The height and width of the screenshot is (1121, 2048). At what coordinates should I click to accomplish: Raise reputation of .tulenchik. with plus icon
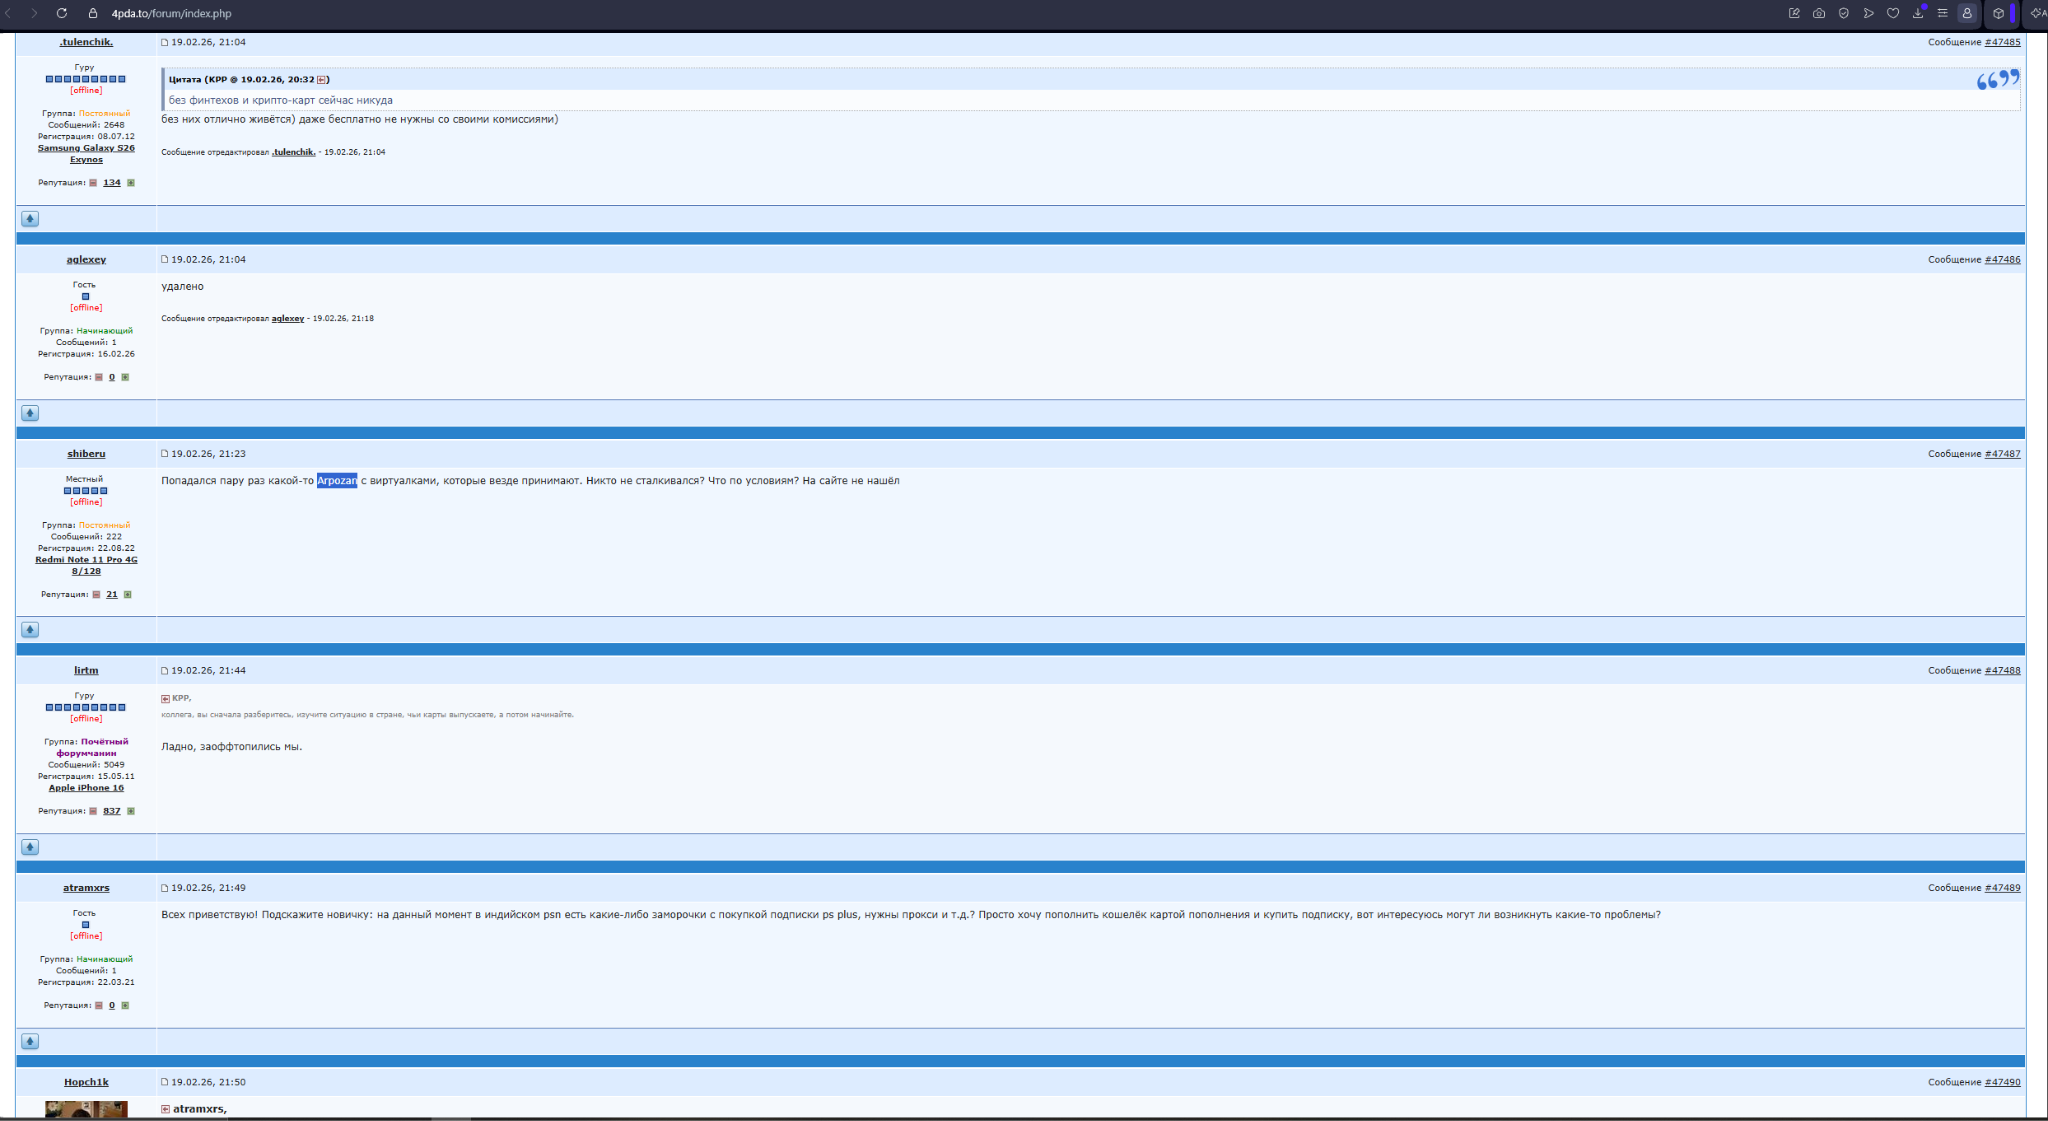pyautogui.click(x=131, y=183)
